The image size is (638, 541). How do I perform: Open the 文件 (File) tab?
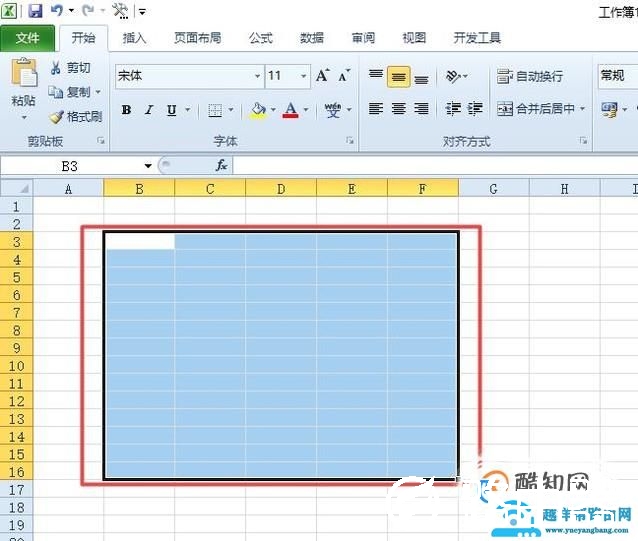click(x=28, y=38)
